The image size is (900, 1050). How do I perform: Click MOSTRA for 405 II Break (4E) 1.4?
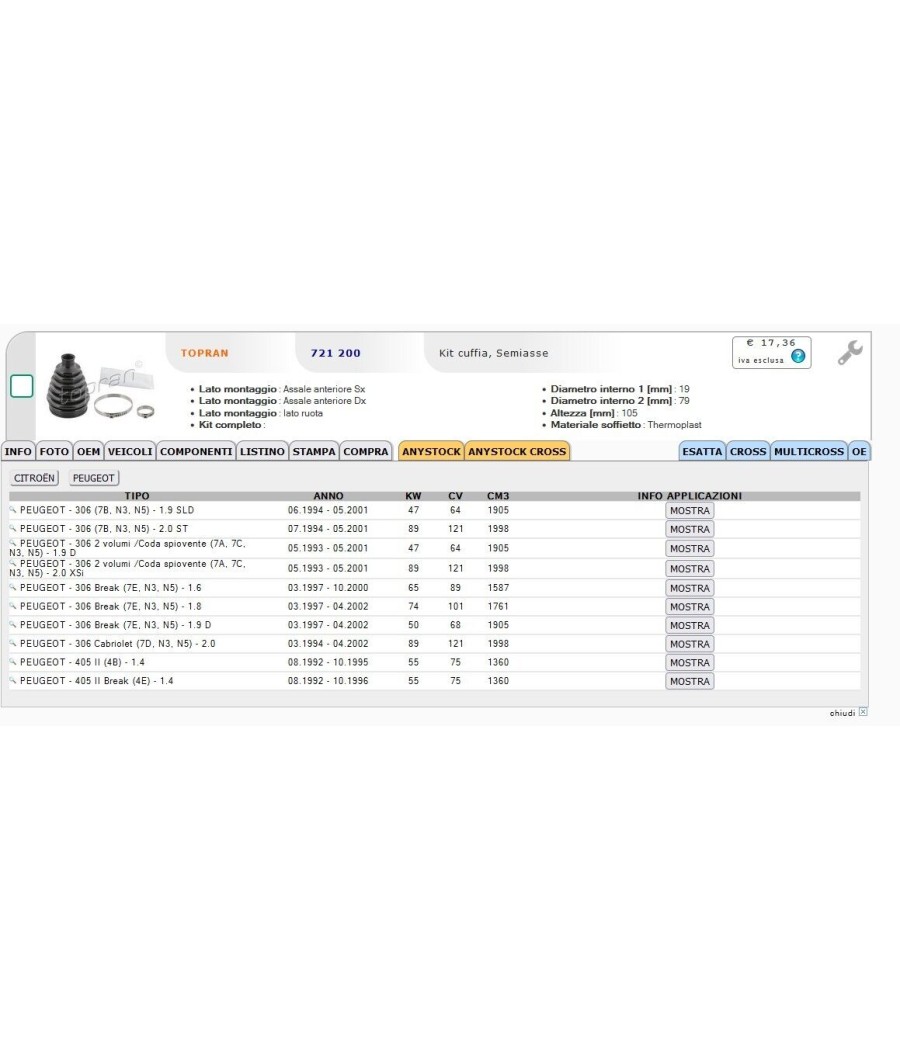coord(690,681)
